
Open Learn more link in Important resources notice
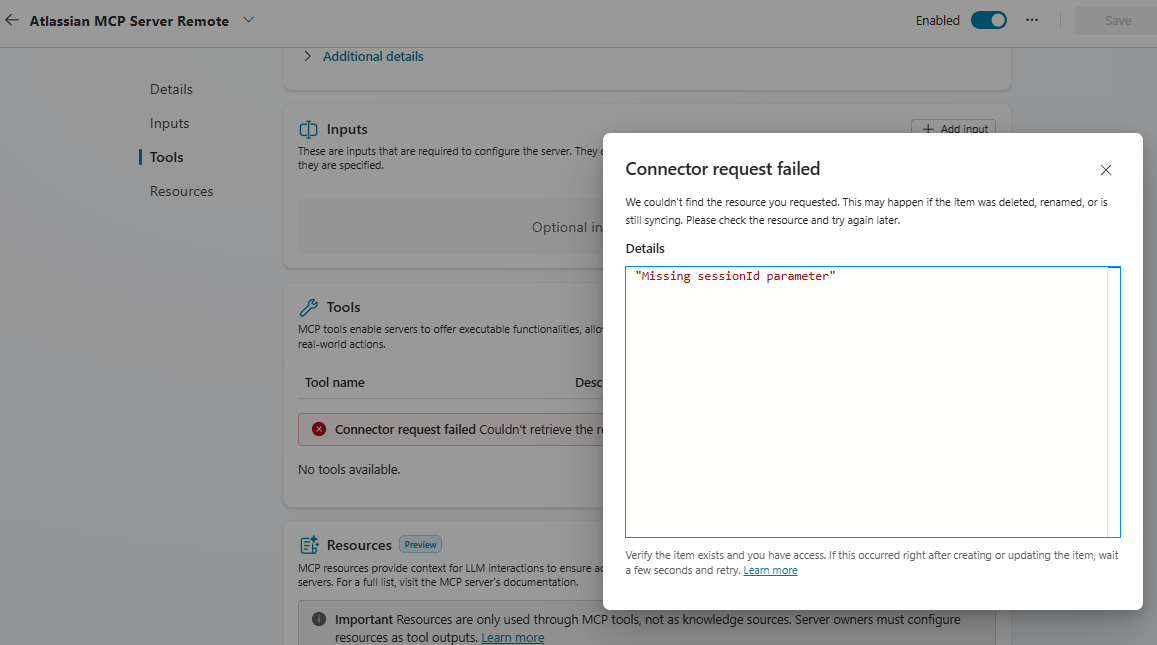pyautogui.click(x=513, y=638)
